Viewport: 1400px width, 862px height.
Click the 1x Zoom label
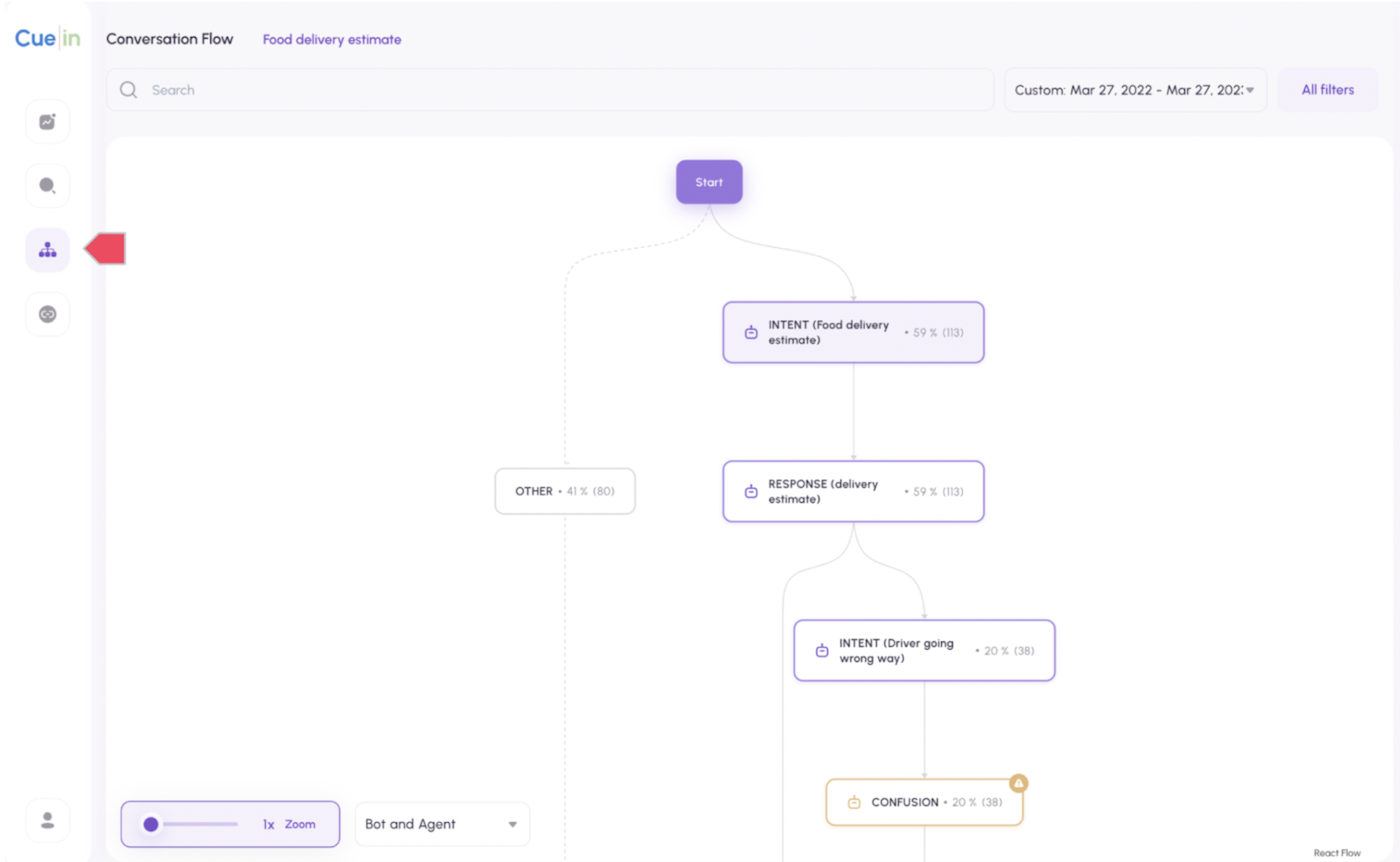pos(289,825)
